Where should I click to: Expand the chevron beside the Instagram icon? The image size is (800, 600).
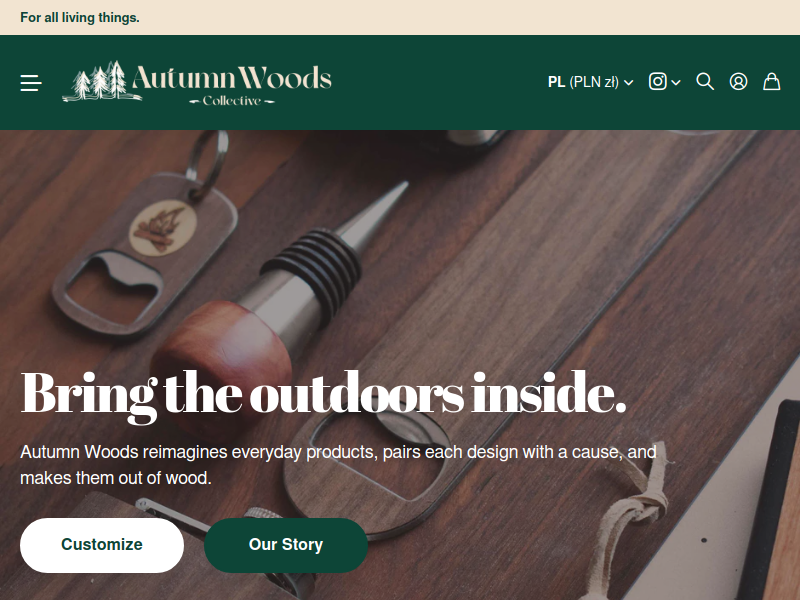[x=676, y=83]
